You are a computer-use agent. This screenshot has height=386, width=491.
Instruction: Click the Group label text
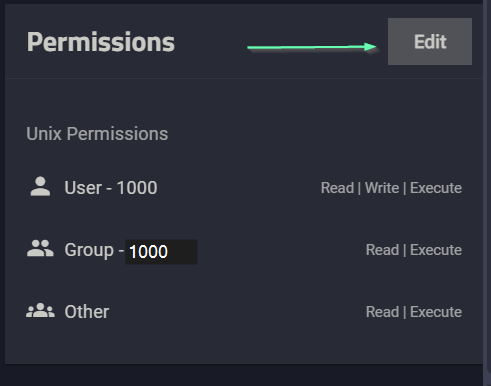89,250
